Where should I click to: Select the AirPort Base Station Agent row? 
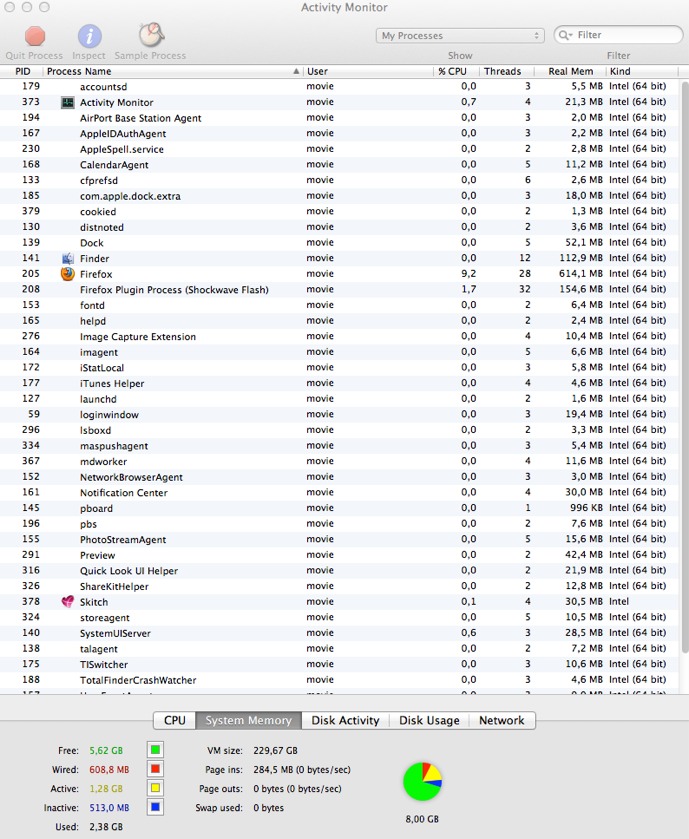coord(340,118)
